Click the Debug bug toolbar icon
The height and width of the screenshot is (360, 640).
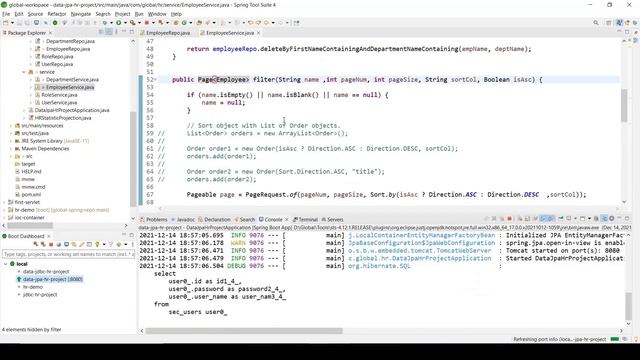(105, 23)
